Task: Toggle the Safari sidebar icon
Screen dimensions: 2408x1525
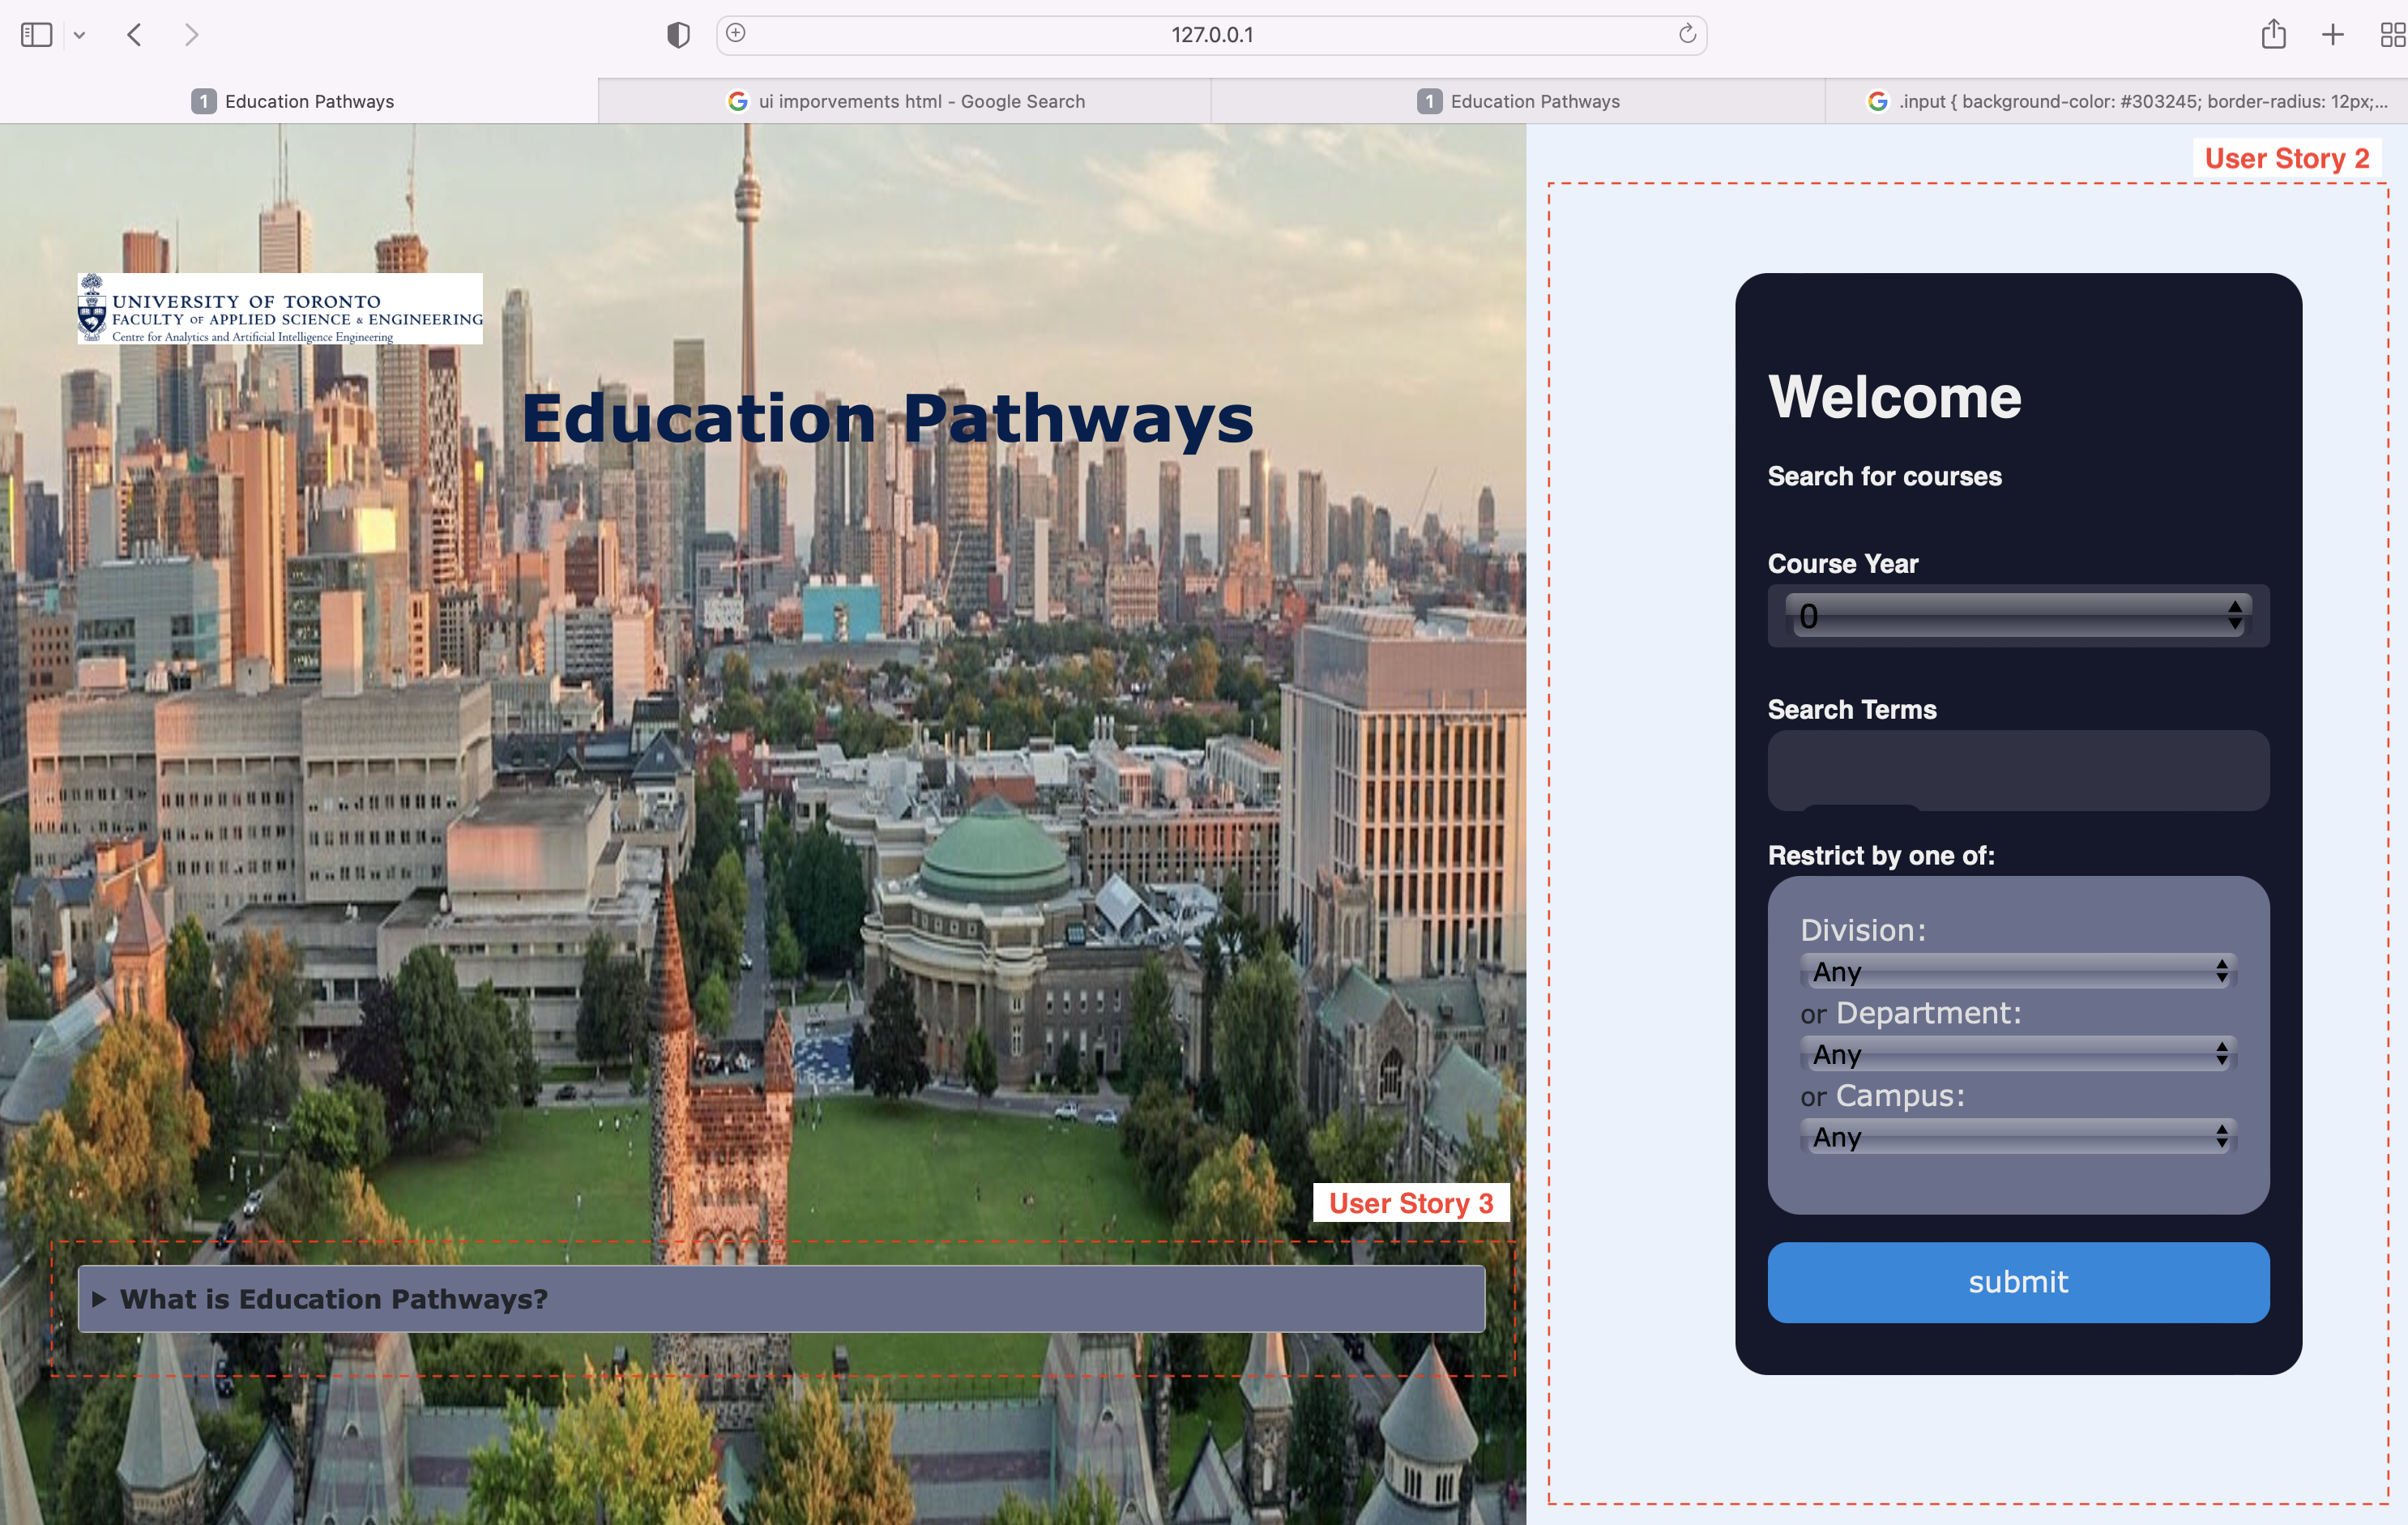Action: (x=36, y=35)
